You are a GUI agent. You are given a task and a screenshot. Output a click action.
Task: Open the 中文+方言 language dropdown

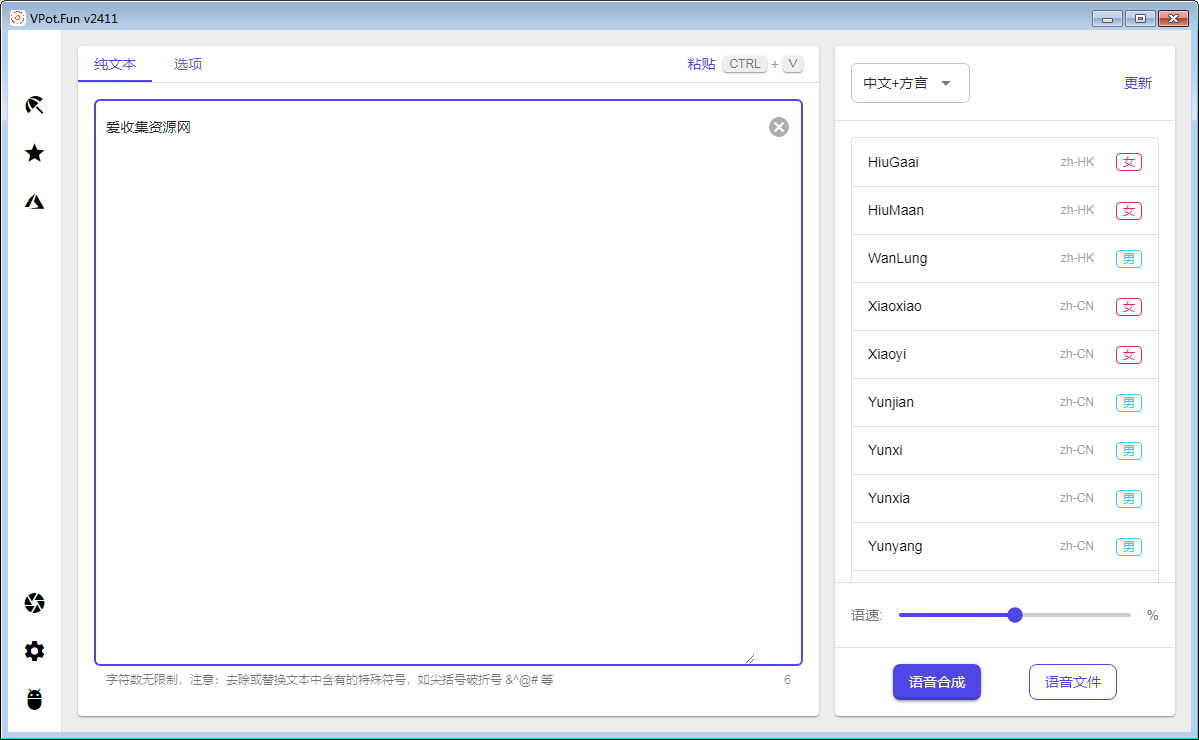pyautogui.click(x=910, y=83)
